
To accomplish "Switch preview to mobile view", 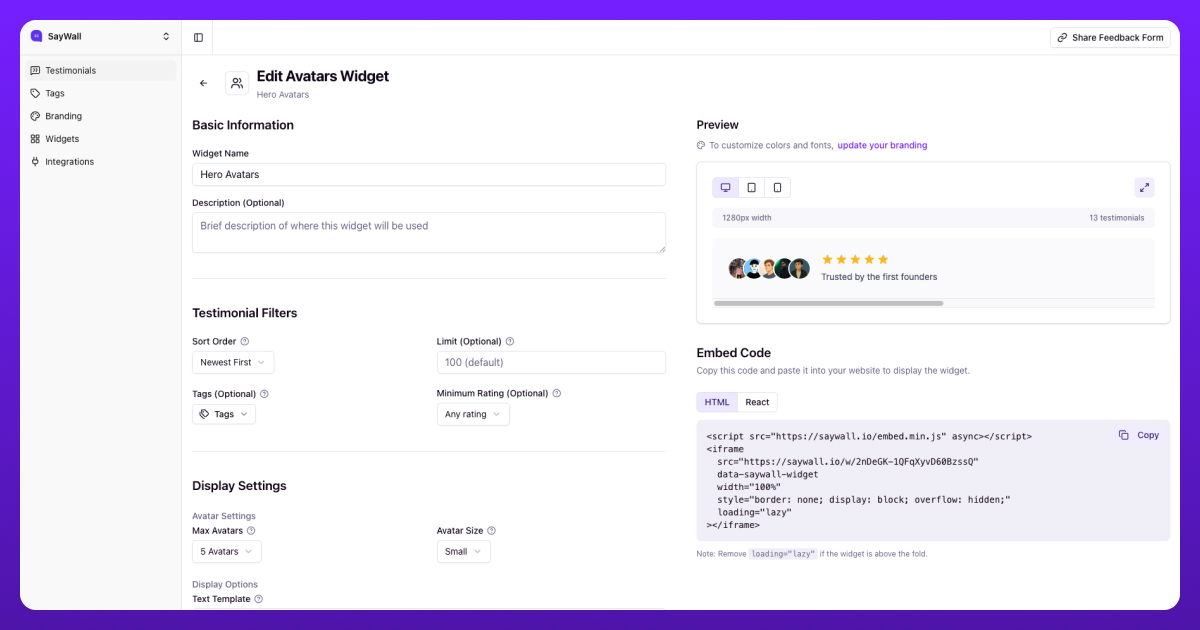I will click(x=776, y=187).
